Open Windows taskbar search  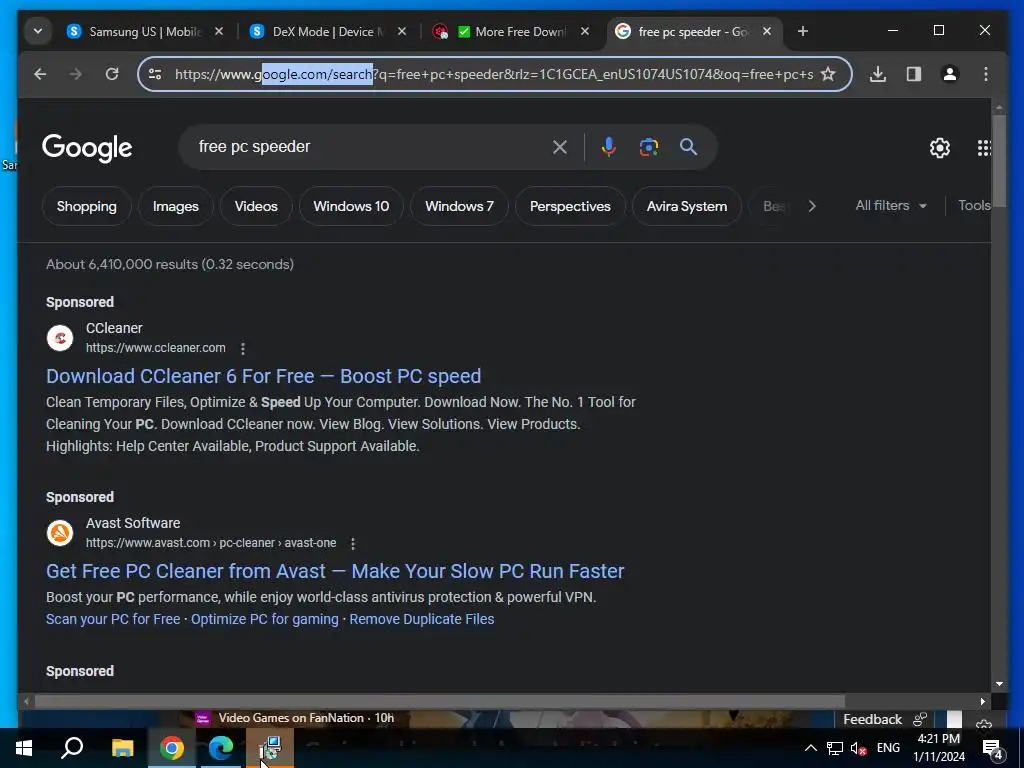(x=72, y=748)
